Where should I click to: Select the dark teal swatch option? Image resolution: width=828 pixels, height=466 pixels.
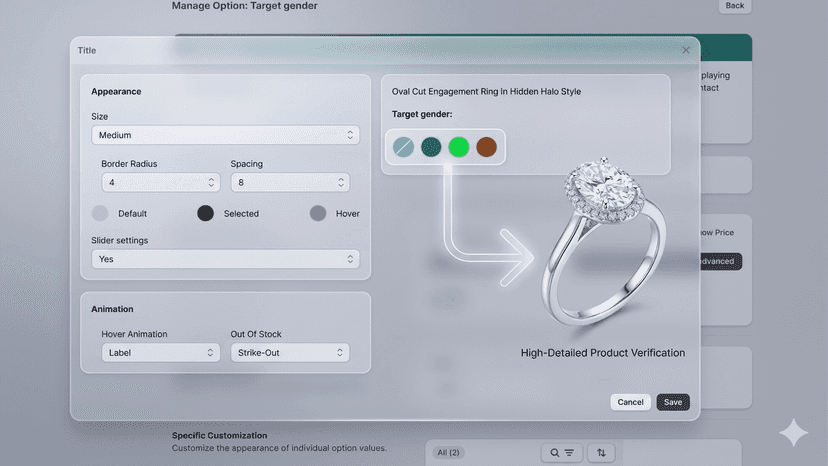(x=431, y=147)
